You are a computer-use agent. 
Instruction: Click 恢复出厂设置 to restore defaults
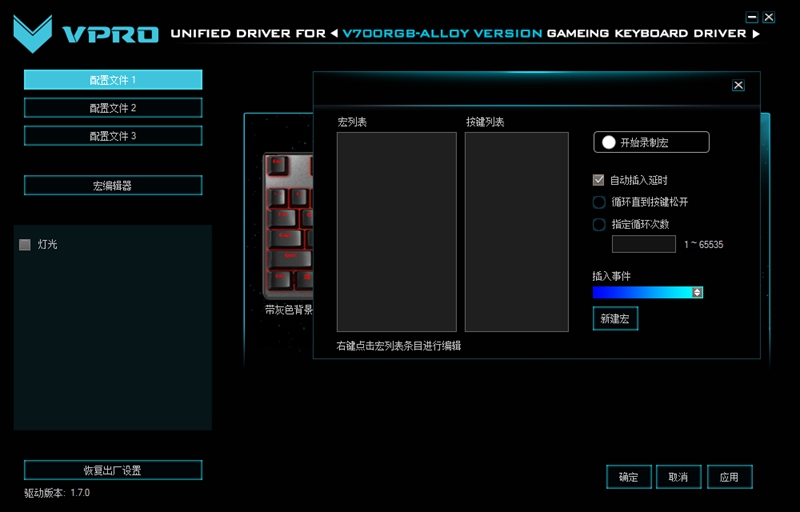point(113,470)
